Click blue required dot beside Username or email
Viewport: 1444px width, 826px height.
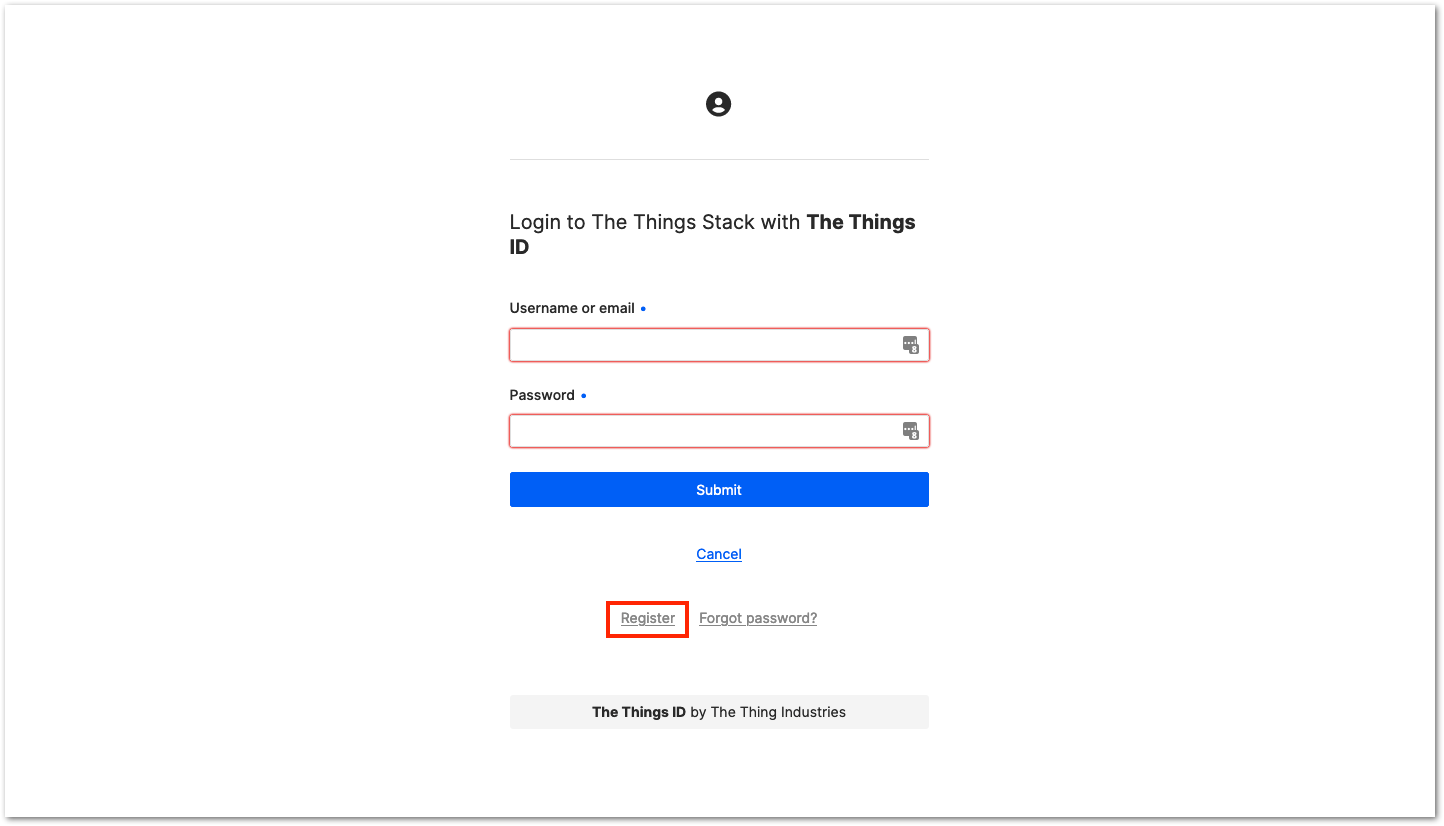(x=643, y=309)
